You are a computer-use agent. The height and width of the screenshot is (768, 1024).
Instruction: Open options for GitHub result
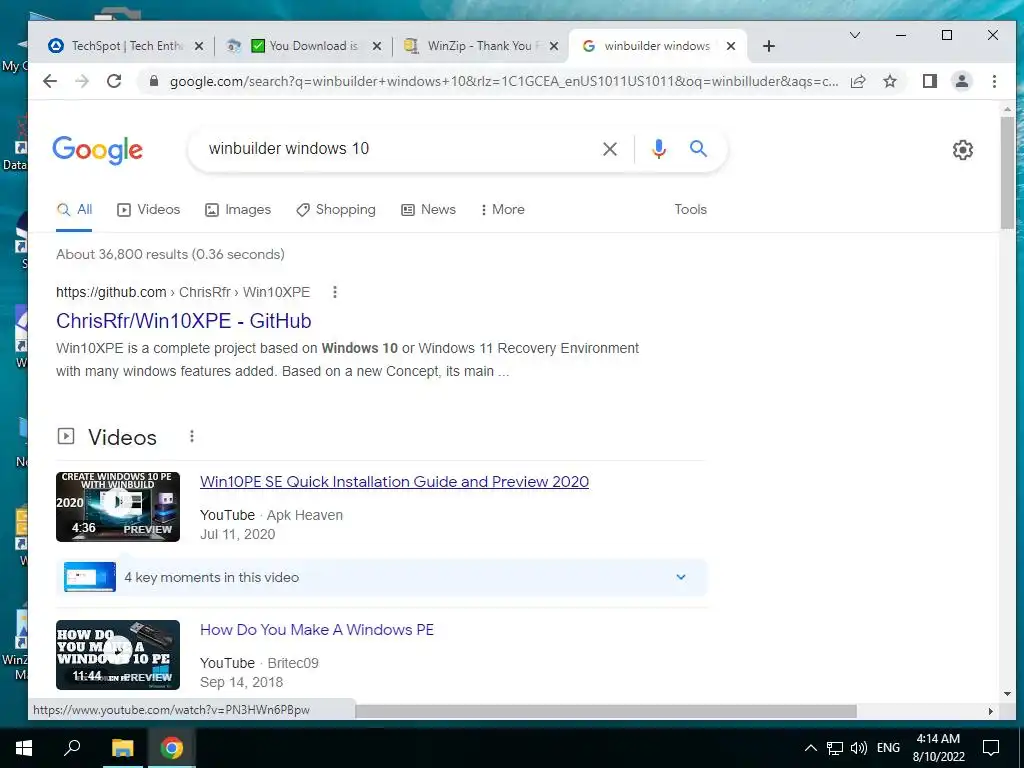[x=335, y=292]
